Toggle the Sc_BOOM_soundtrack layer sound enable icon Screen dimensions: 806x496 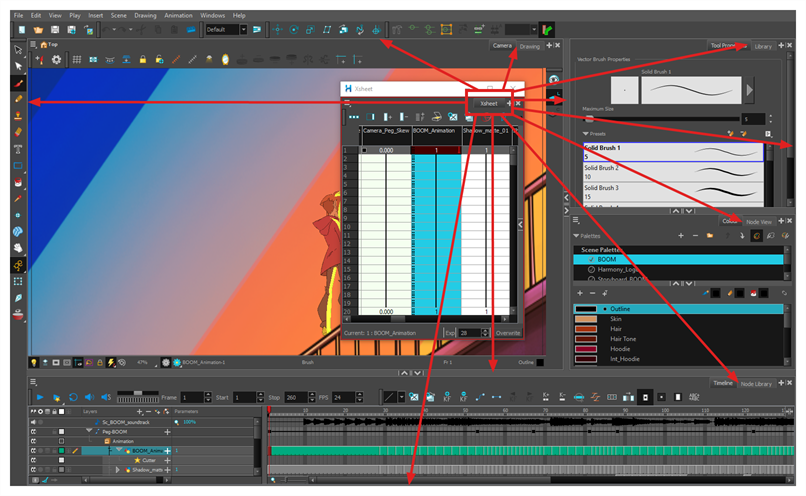click(35, 422)
